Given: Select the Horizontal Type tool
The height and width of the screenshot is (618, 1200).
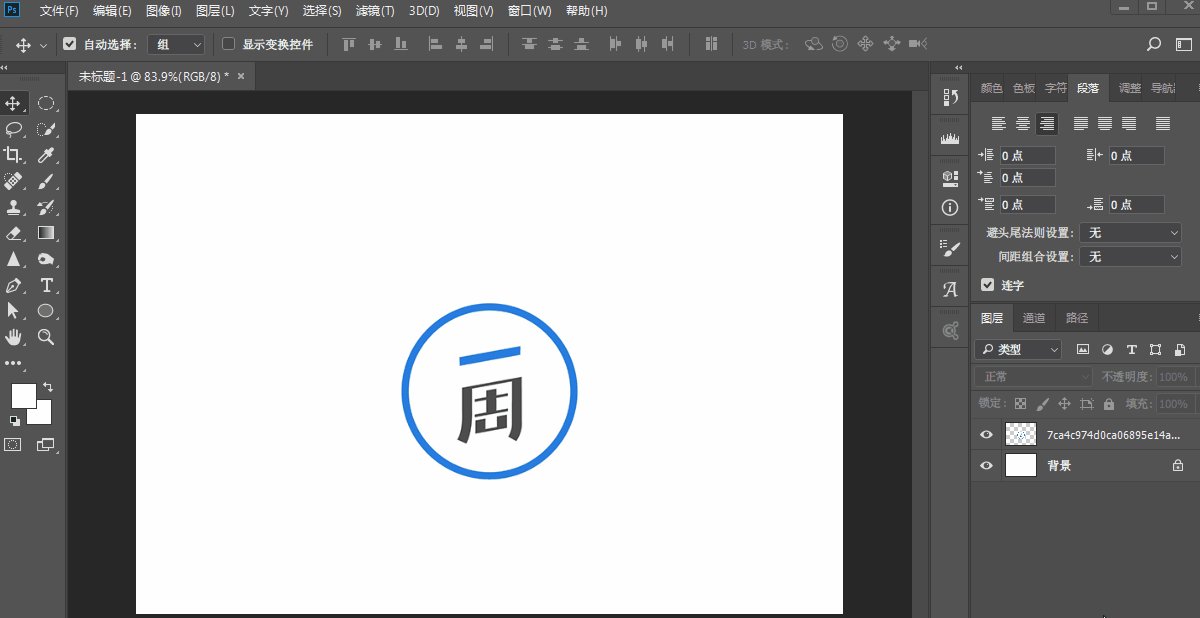Looking at the screenshot, I should pos(46,285).
